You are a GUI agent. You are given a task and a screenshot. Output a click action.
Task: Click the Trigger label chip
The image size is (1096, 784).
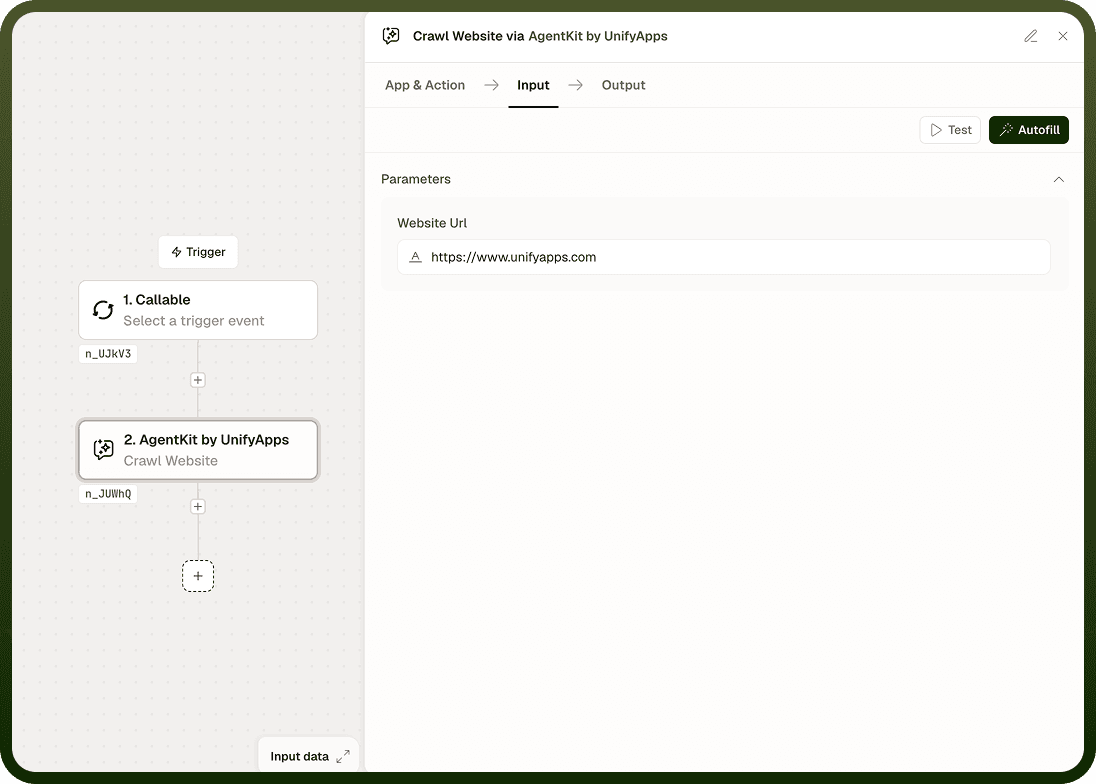pos(198,252)
